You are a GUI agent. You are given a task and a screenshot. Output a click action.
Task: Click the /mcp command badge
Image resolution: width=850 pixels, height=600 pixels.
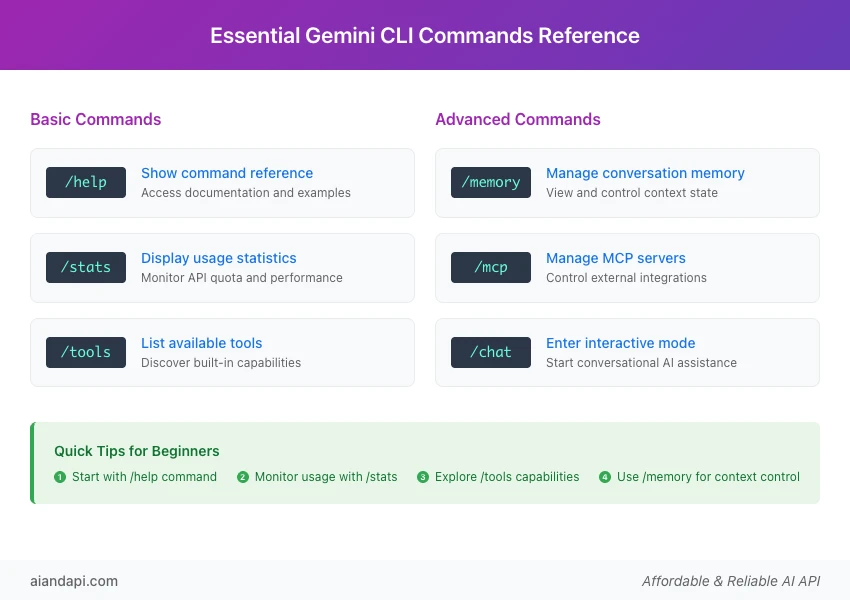pyautogui.click(x=491, y=267)
